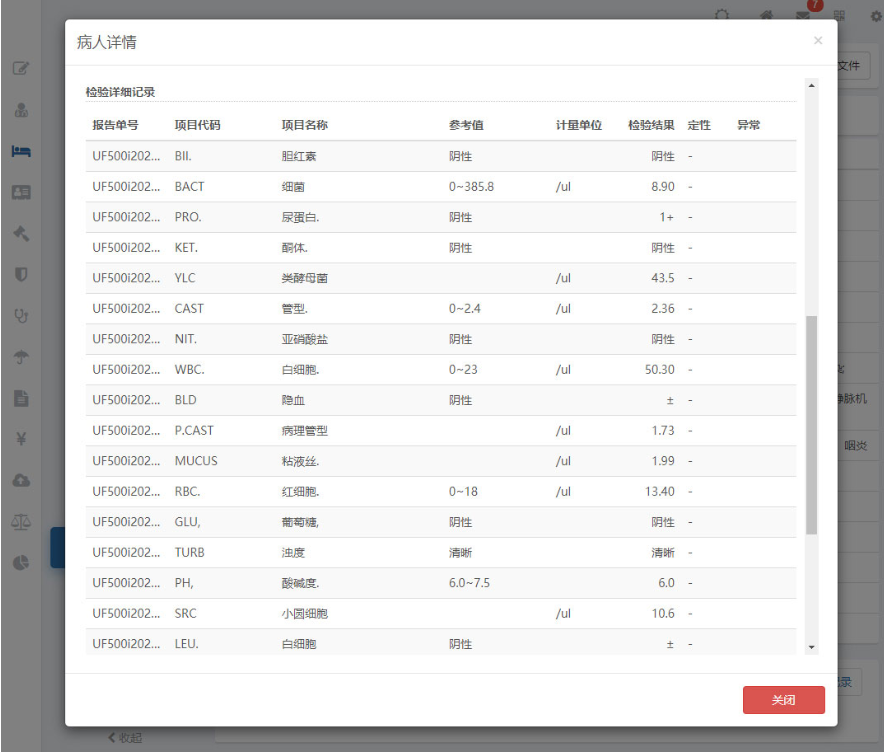Click the 异常 column header
Screen dimensions: 884x753
pyautogui.click(x=749, y=125)
